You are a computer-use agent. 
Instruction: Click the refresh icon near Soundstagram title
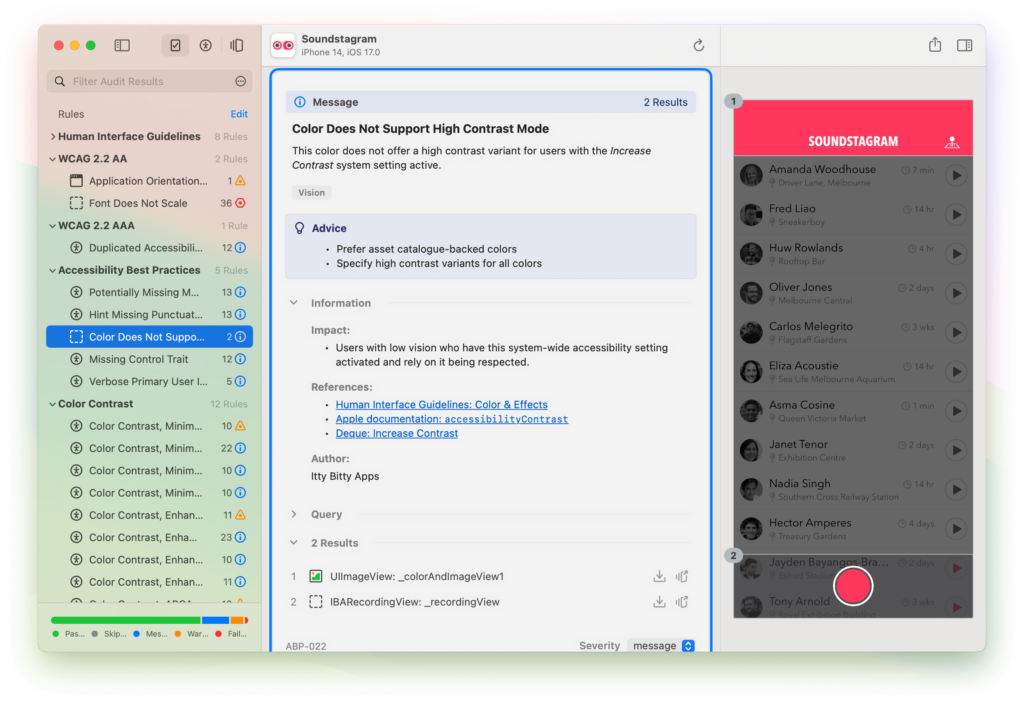698,45
